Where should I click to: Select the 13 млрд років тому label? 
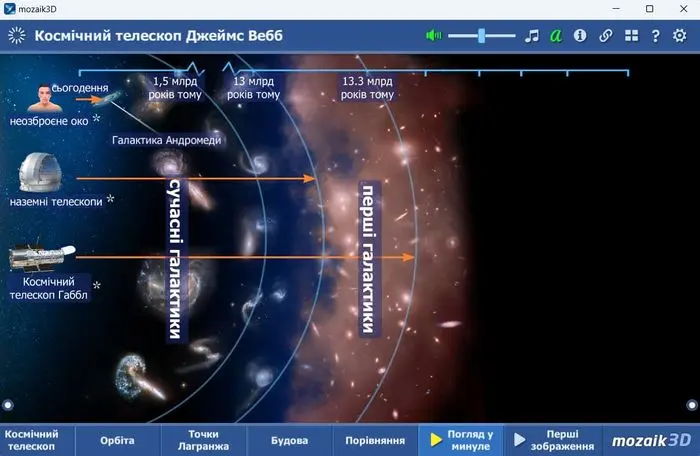pos(253,88)
